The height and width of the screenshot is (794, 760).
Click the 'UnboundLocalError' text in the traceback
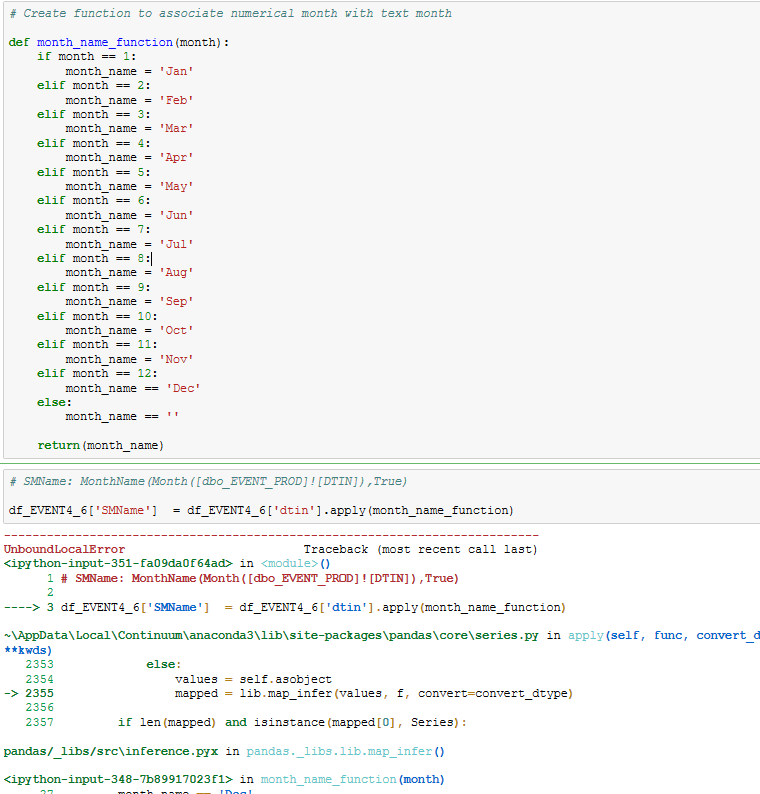(64, 549)
